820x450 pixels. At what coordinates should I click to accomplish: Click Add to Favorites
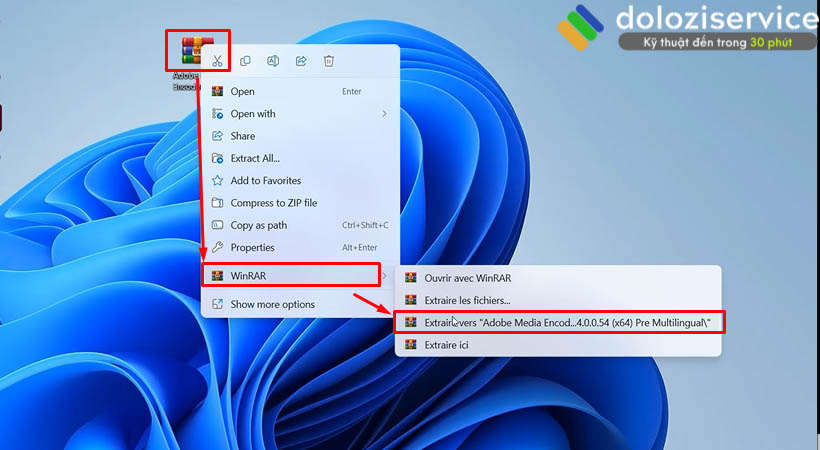265,181
